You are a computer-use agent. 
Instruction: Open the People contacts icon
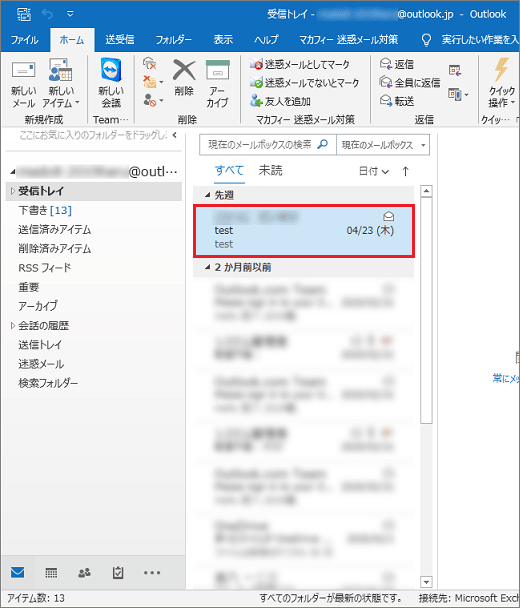point(85,573)
